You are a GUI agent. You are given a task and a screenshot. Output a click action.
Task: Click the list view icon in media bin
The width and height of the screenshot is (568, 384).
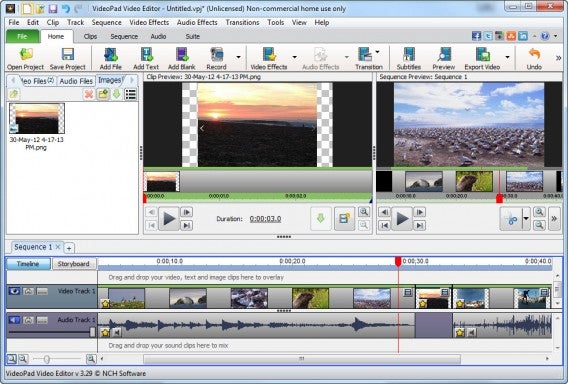[130, 94]
